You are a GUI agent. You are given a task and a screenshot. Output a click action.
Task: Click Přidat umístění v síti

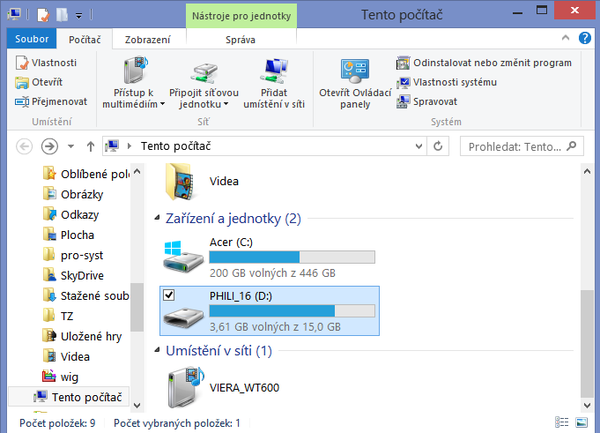point(274,82)
